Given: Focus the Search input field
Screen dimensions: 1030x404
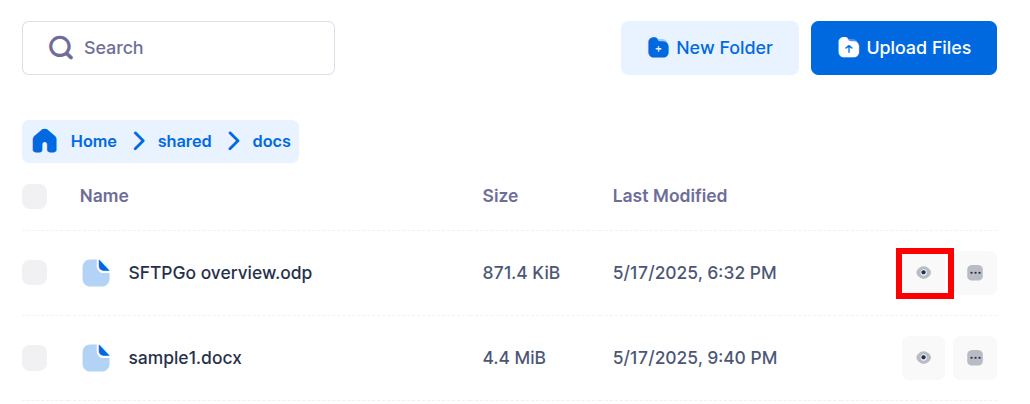Looking at the screenshot, I should coord(200,48).
